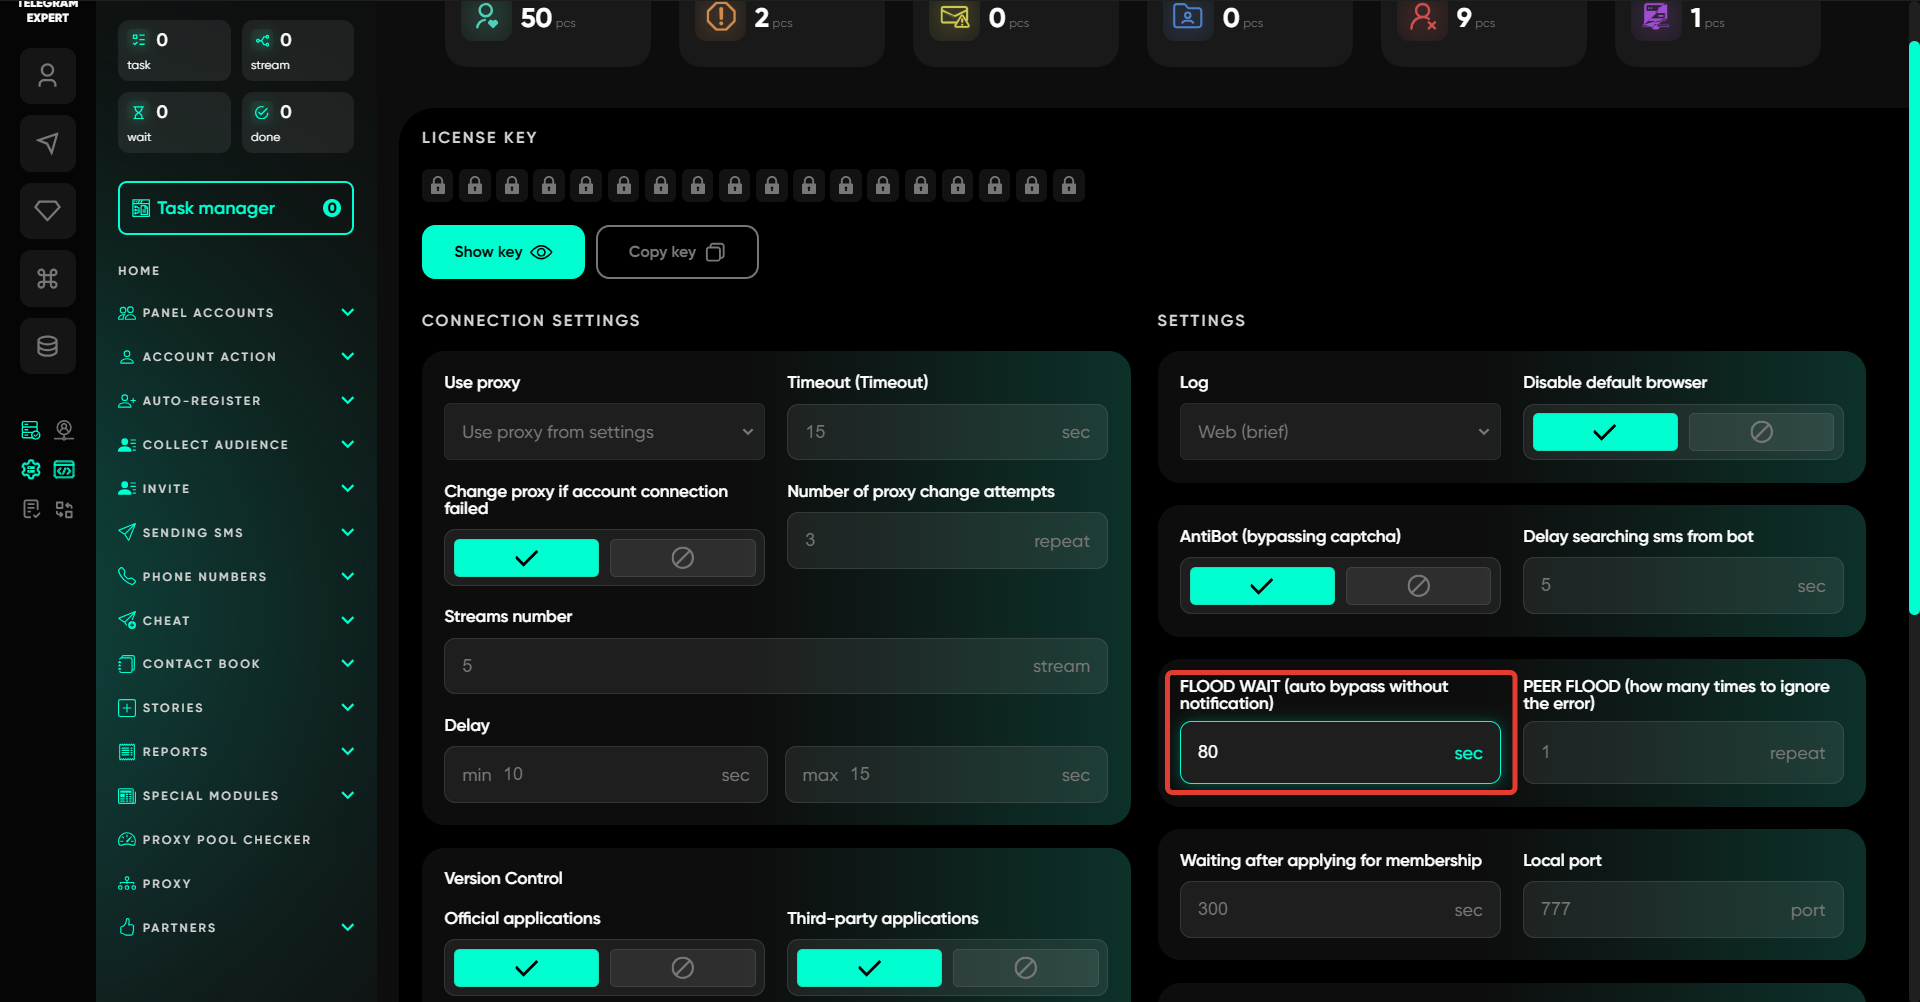Click the user profile icon in left rail
This screenshot has height=1002, width=1920.
pos(47,76)
